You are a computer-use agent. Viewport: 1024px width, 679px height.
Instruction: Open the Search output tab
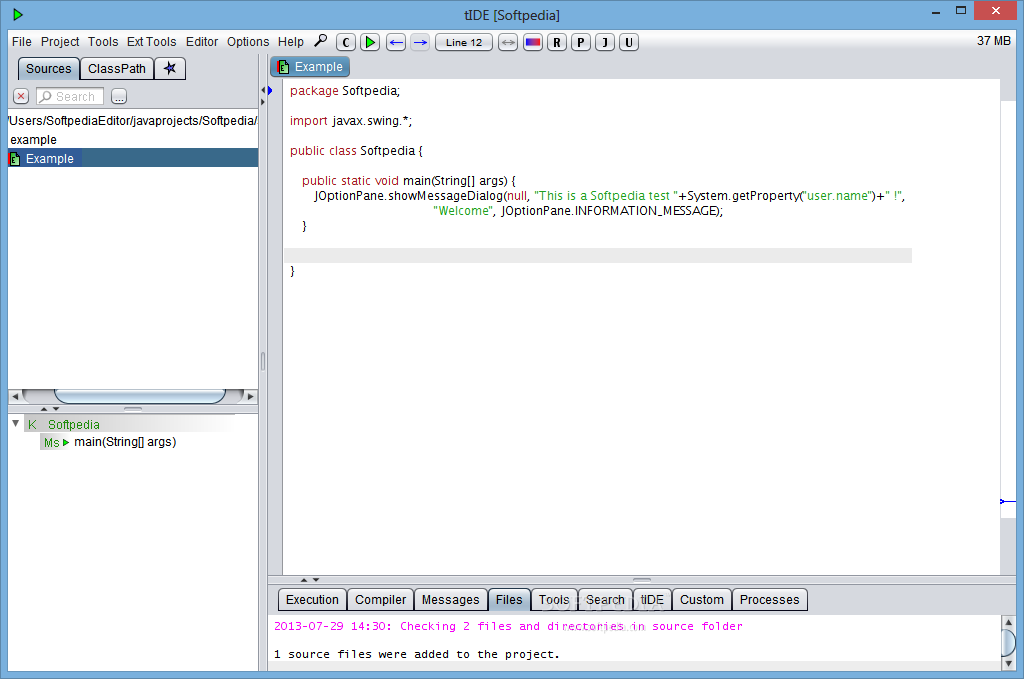[605, 599]
